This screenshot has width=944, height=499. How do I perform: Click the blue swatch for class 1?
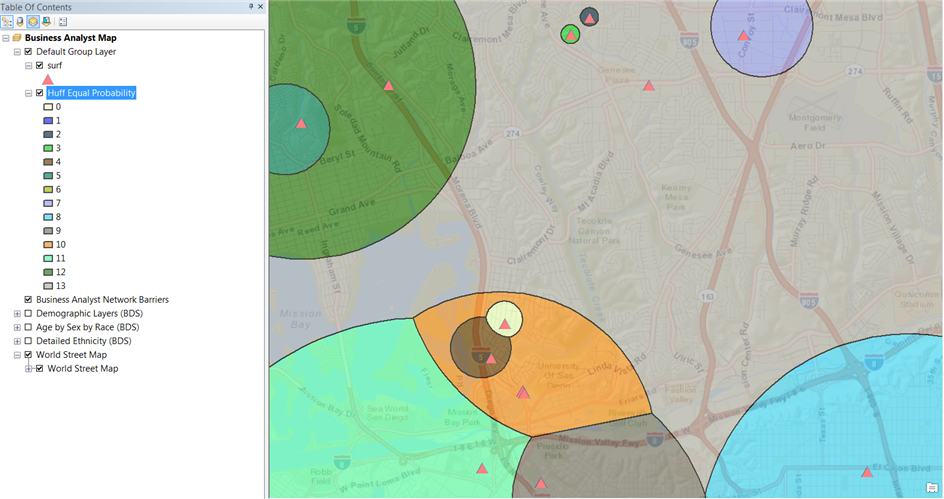[48, 121]
